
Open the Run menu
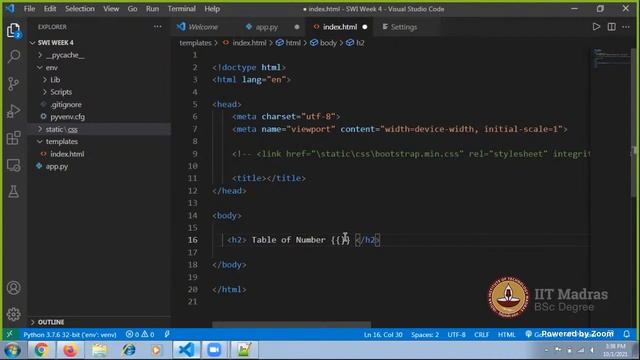pos(152,9)
